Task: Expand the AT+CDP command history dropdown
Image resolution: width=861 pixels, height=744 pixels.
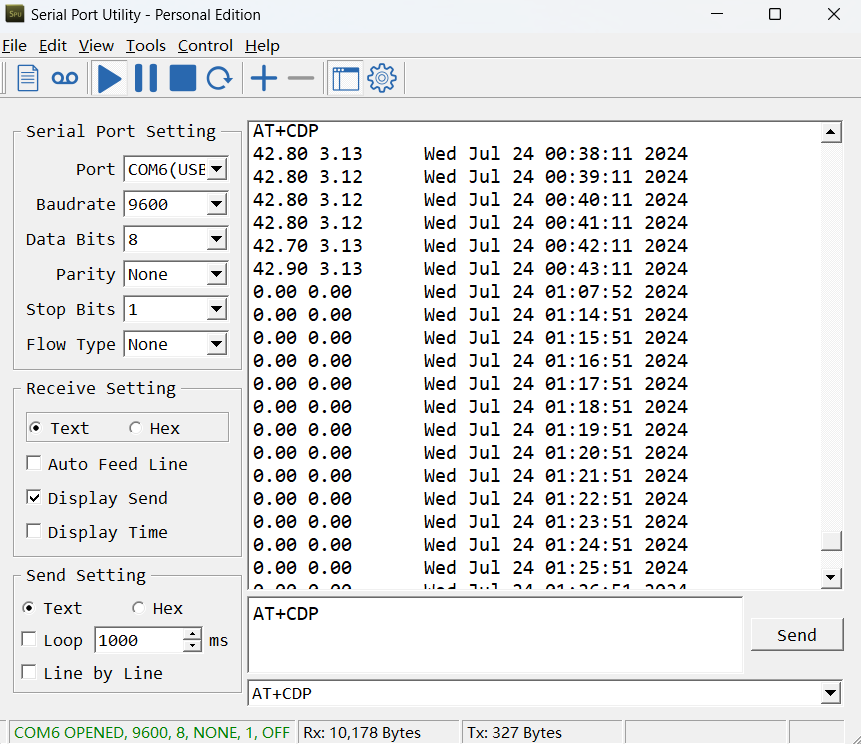Action: (831, 693)
